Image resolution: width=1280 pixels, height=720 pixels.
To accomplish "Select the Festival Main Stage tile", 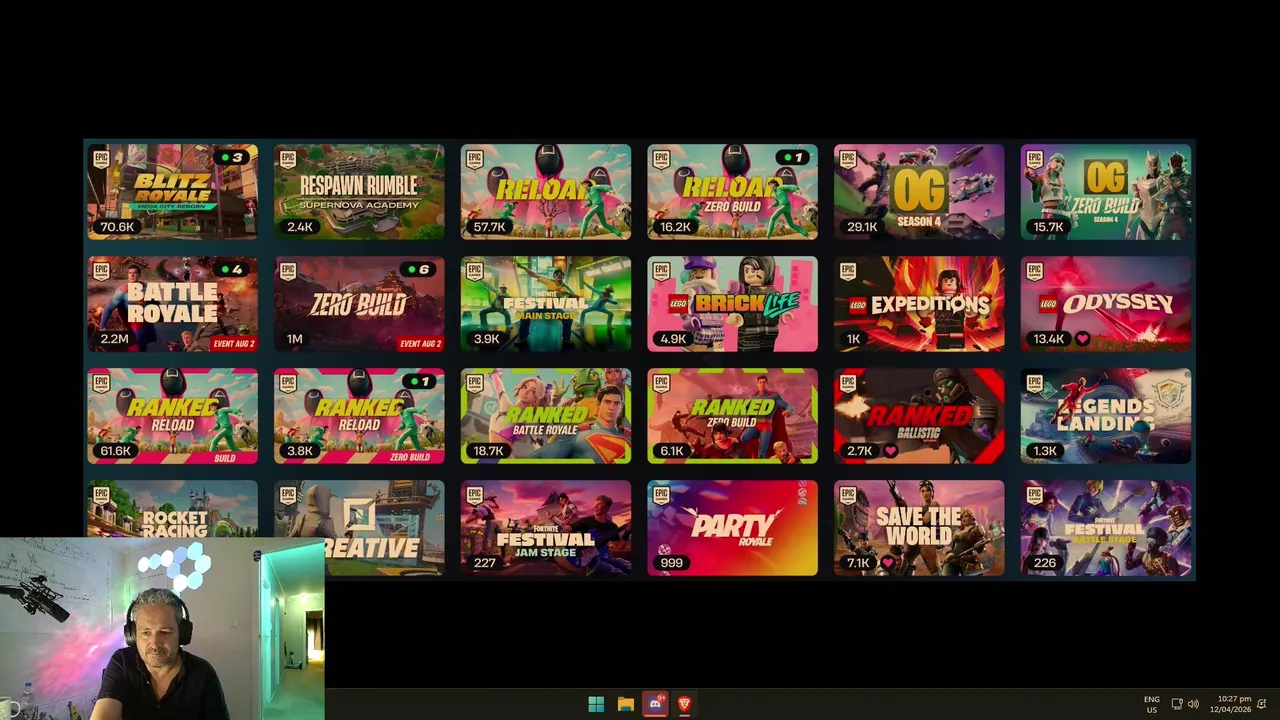I will click(x=546, y=304).
